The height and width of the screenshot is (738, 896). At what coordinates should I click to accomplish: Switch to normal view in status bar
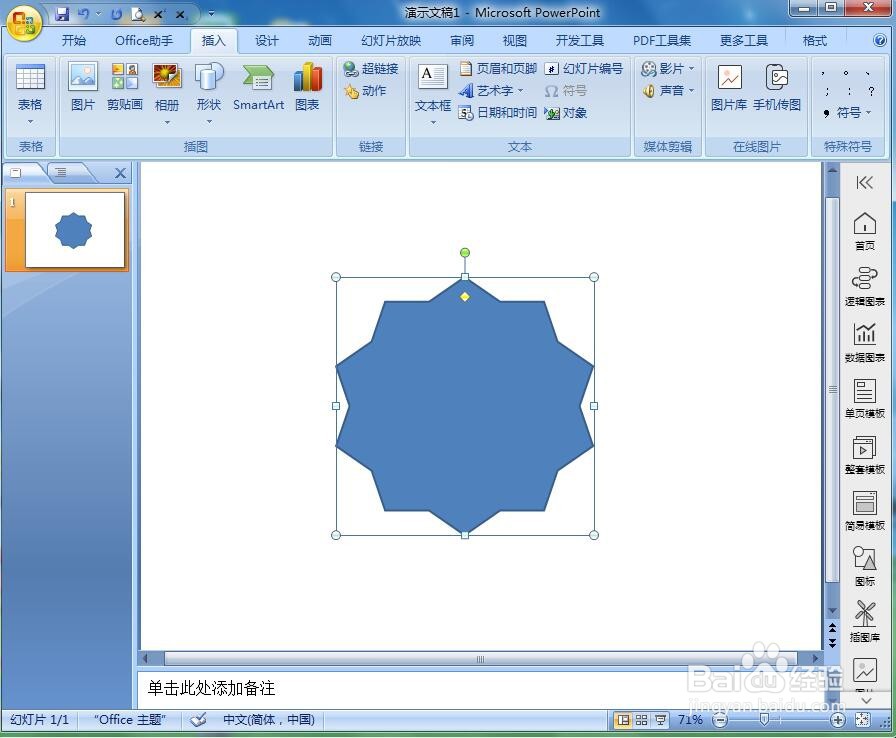623,720
